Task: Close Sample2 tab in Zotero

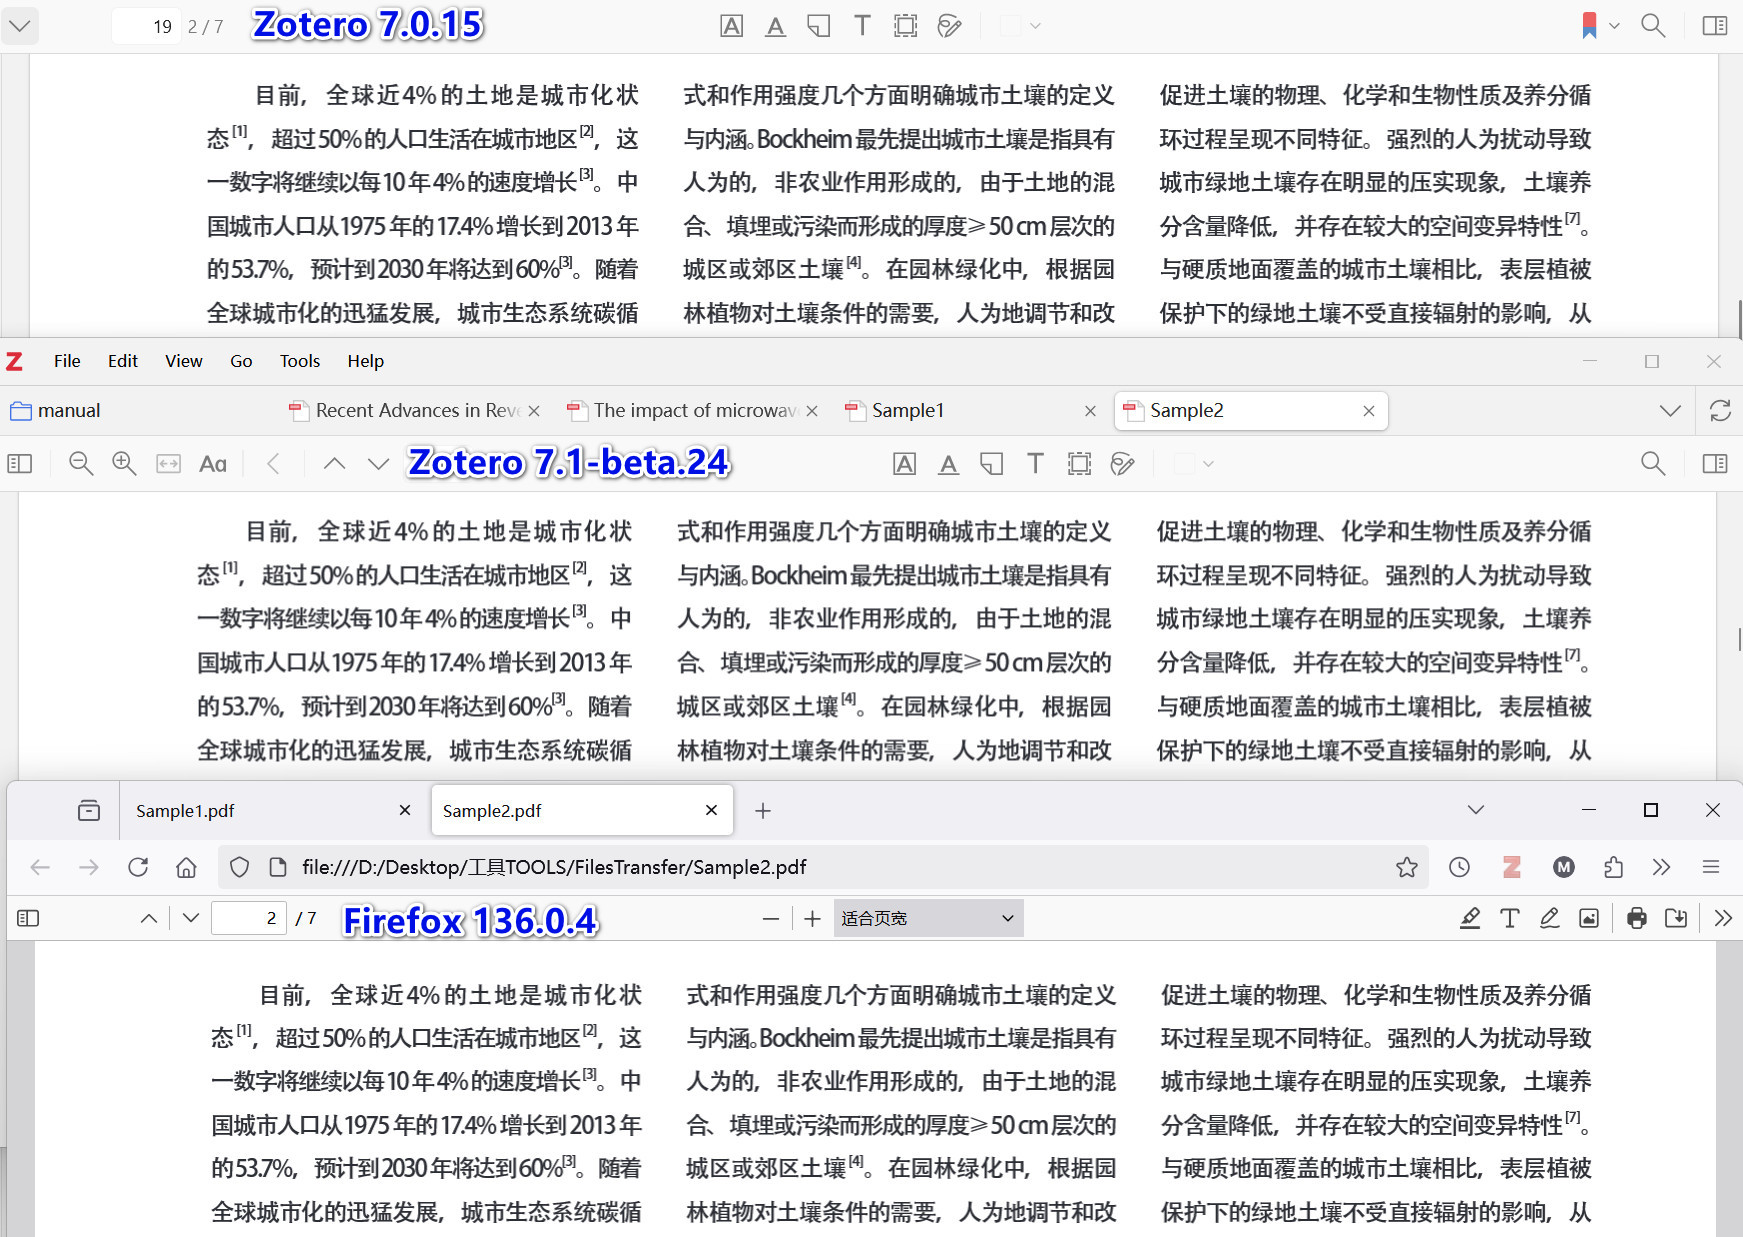Action: (1369, 411)
